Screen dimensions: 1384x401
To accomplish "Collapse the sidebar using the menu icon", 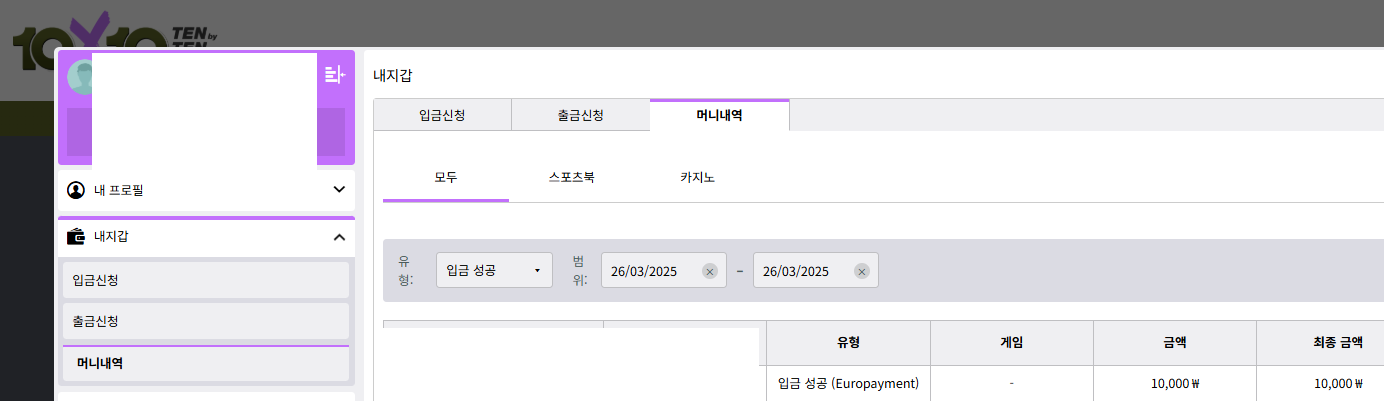I will [335, 74].
